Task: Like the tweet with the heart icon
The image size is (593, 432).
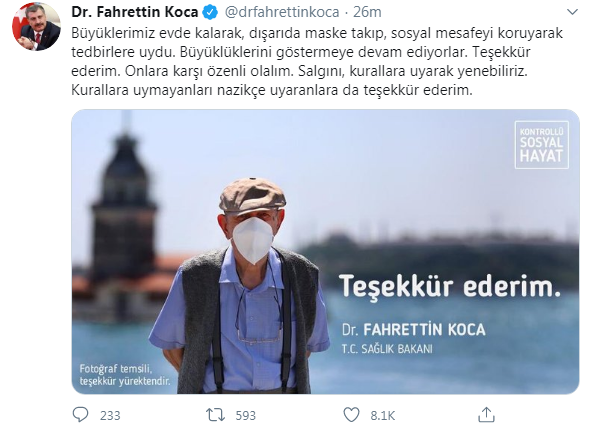Action: pyautogui.click(x=351, y=415)
